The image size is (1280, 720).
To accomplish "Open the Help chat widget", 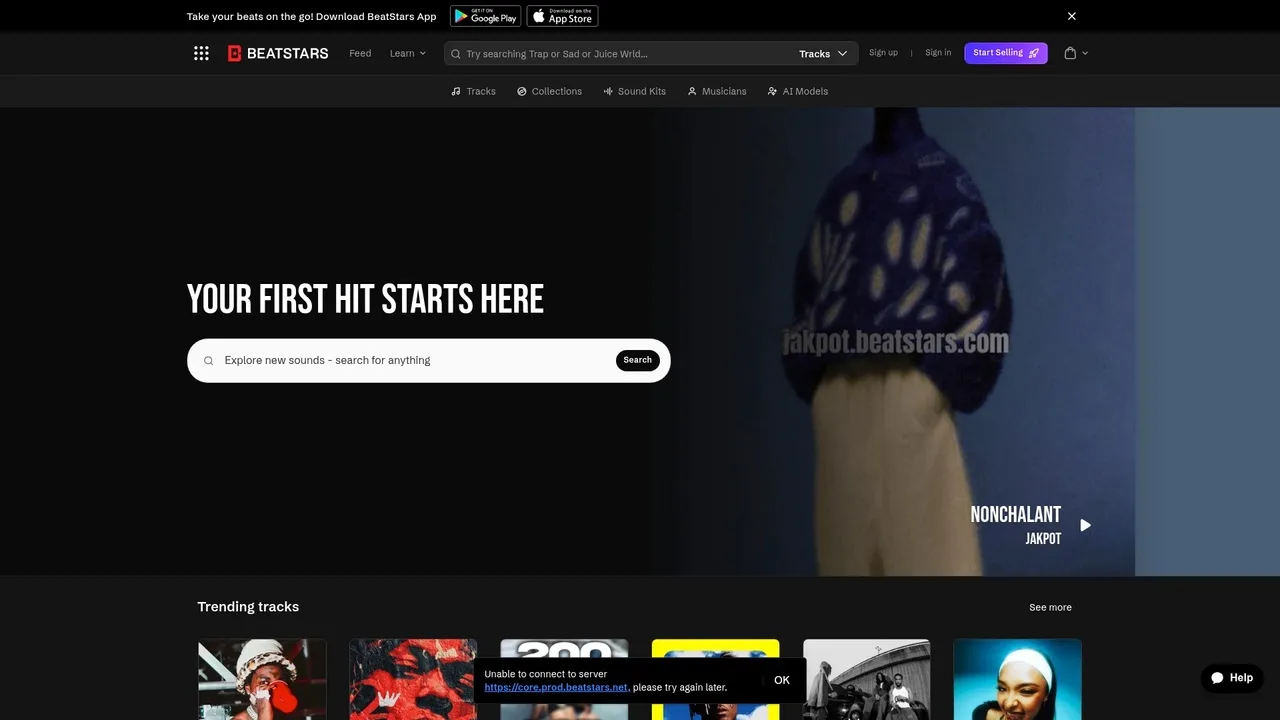I will tap(1231, 677).
